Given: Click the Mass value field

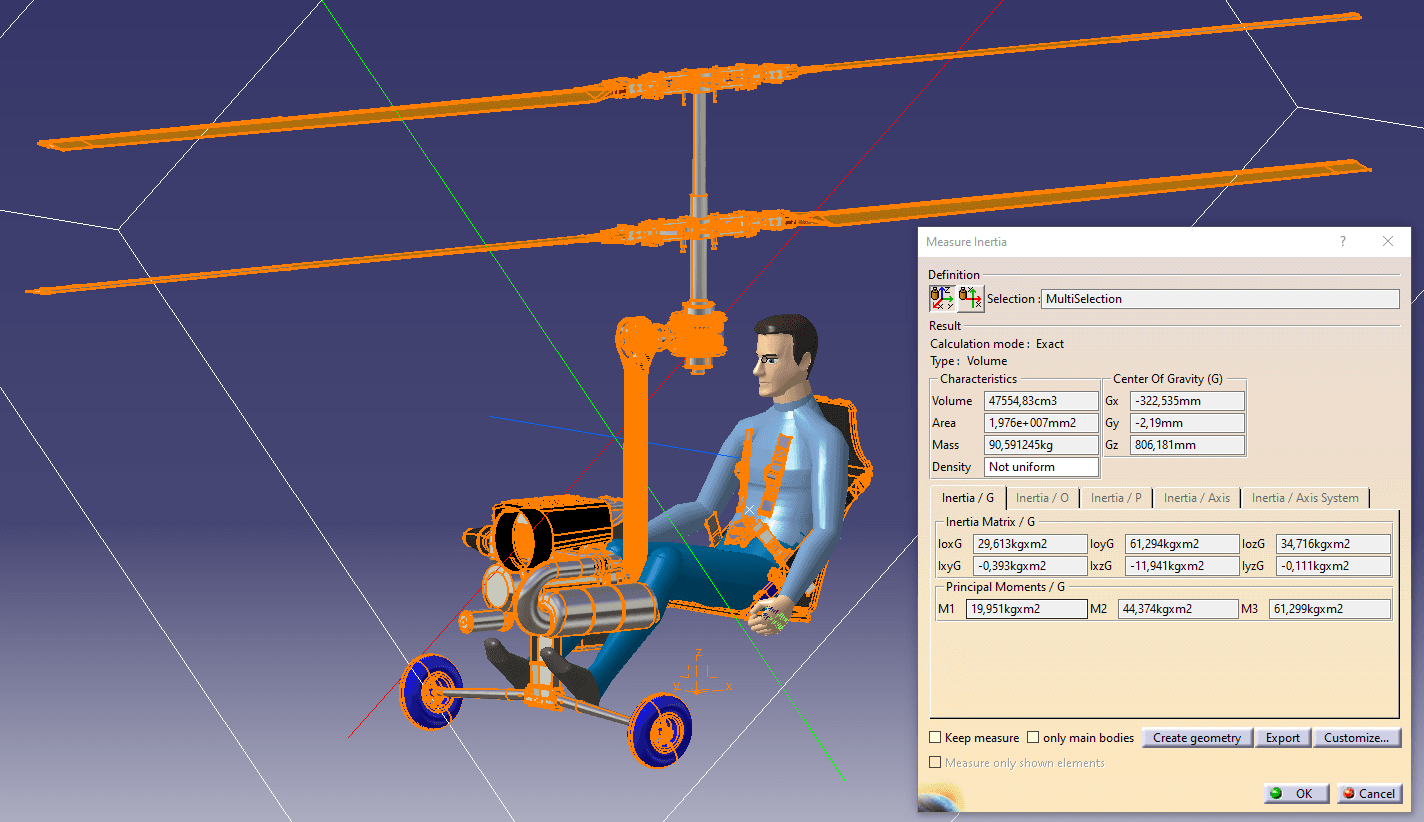Looking at the screenshot, I should click(1041, 445).
